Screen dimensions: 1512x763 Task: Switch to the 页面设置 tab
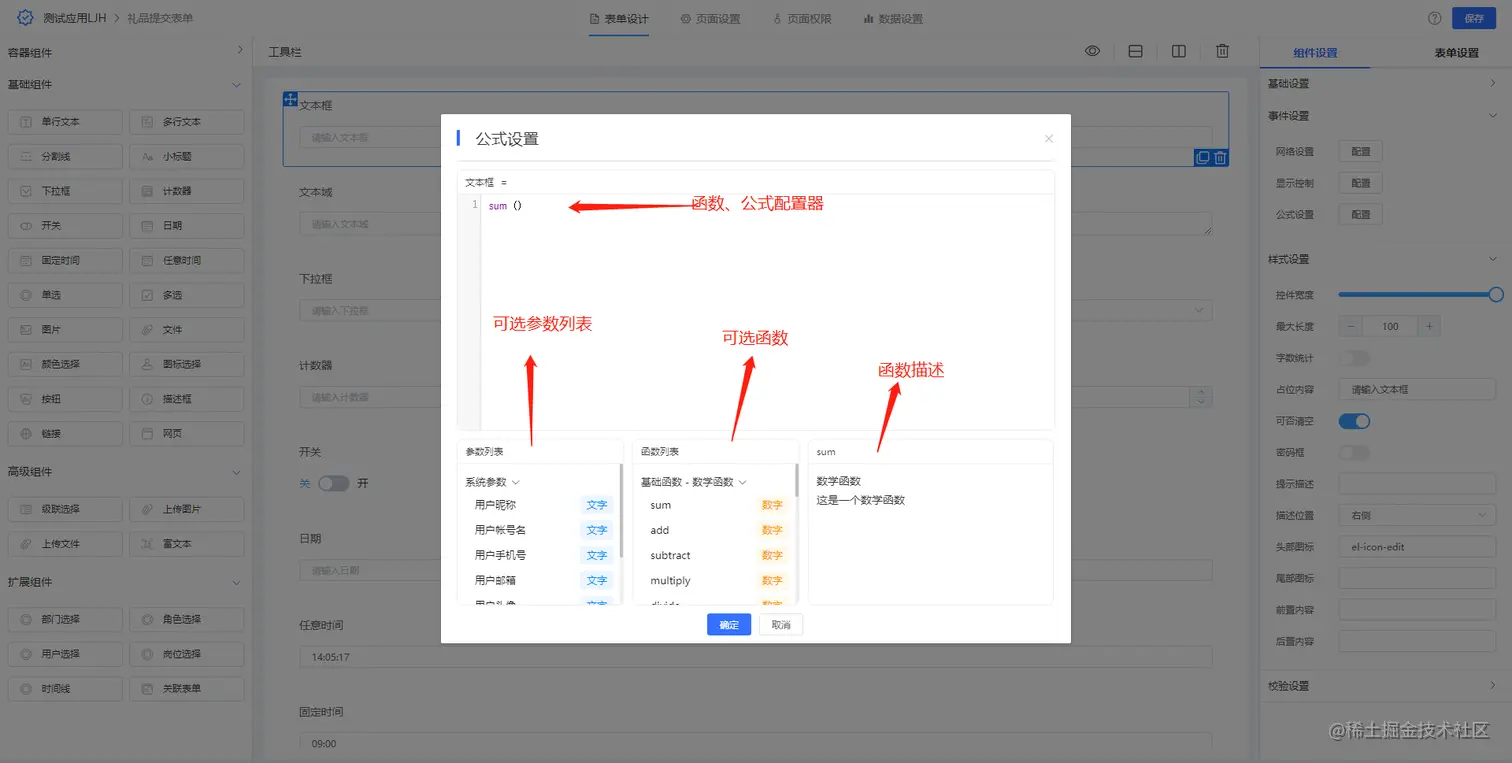710,19
